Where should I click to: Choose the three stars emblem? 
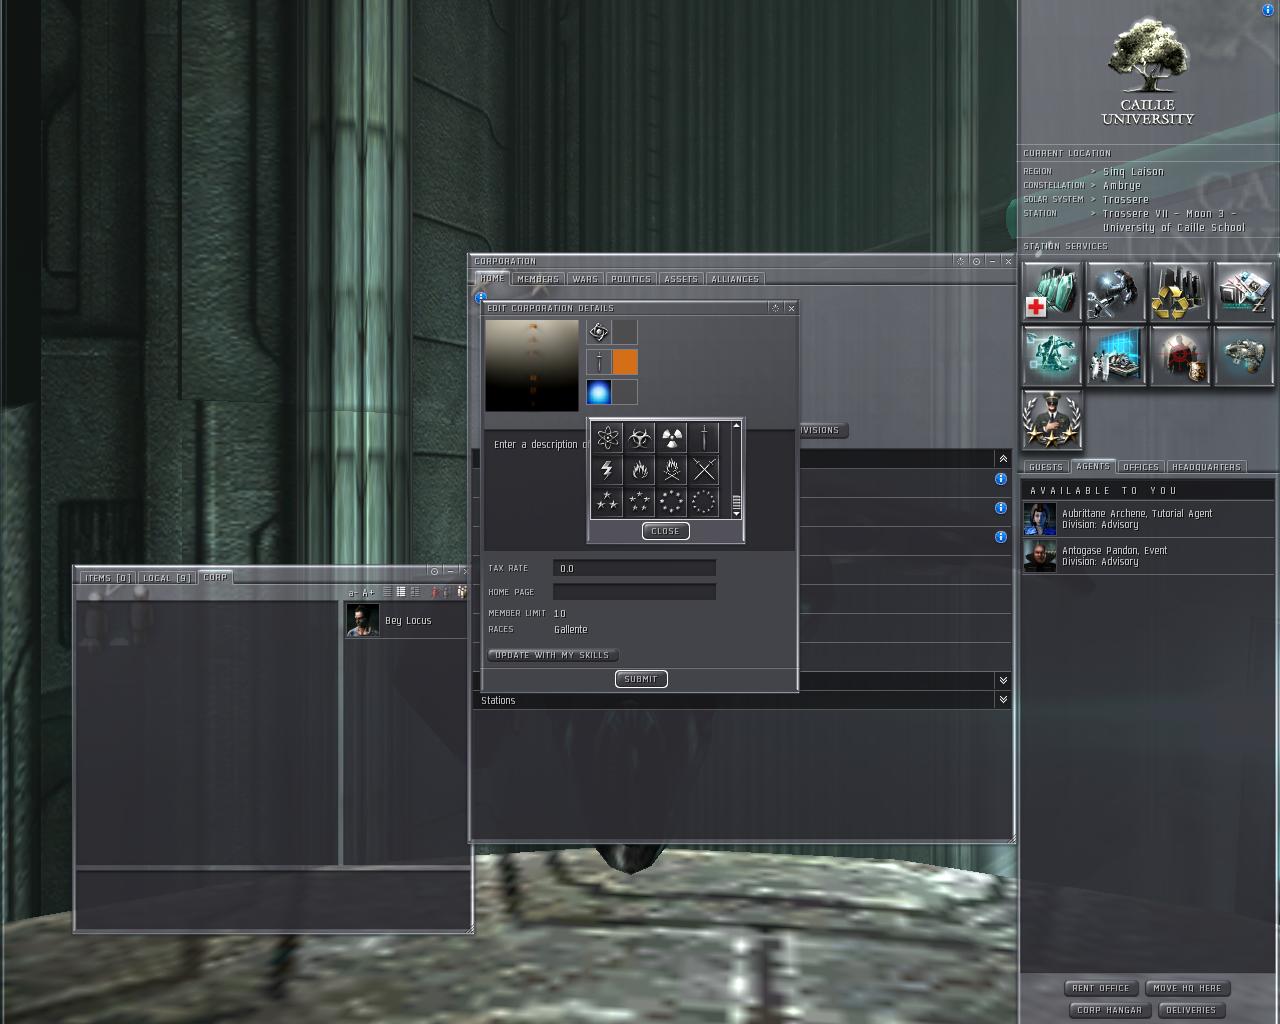[x=607, y=501]
